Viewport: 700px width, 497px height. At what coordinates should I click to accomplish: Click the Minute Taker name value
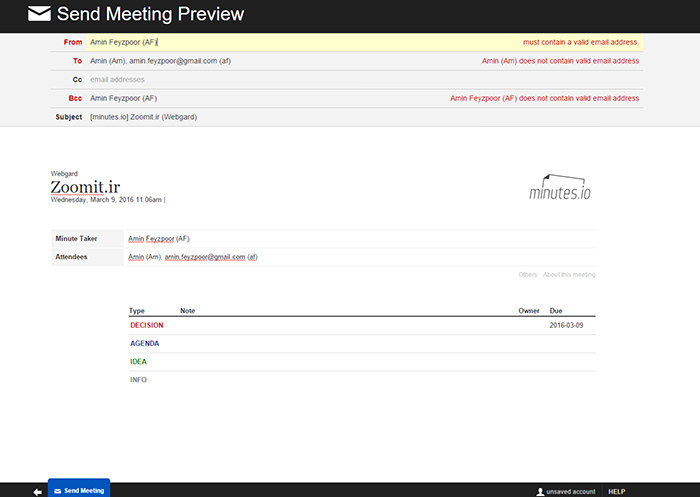click(158, 239)
